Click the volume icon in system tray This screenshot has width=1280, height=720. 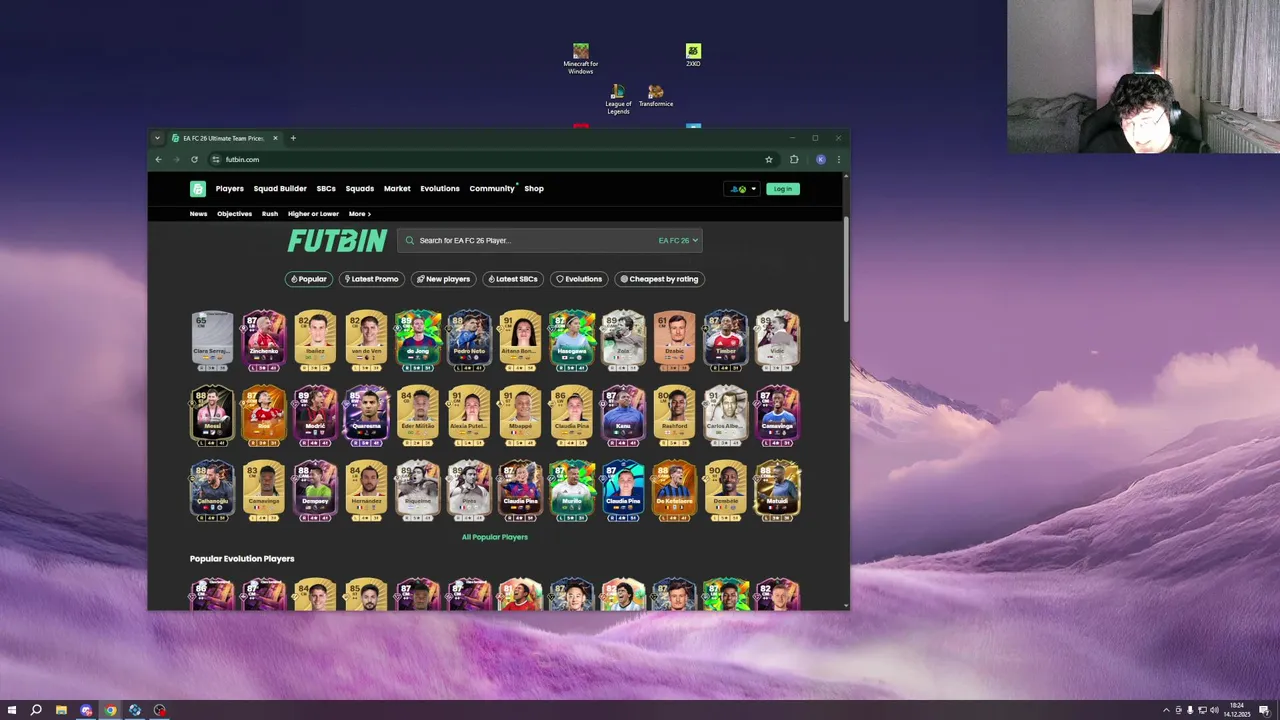tap(1214, 710)
